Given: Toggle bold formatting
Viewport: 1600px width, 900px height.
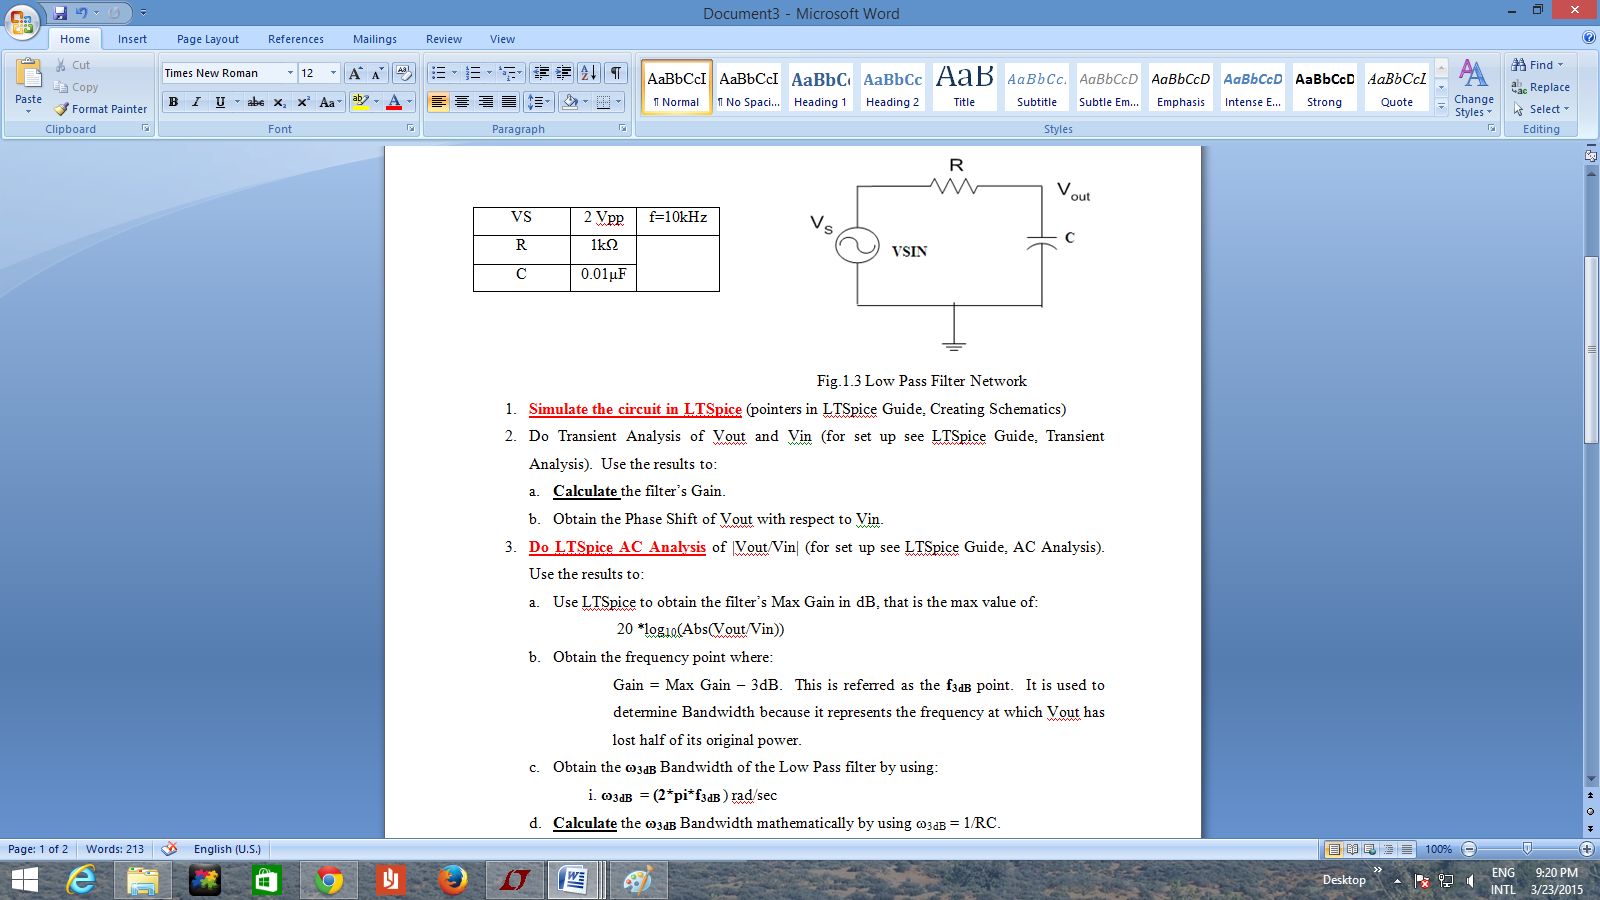Looking at the screenshot, I should click(x=172, y=102).
